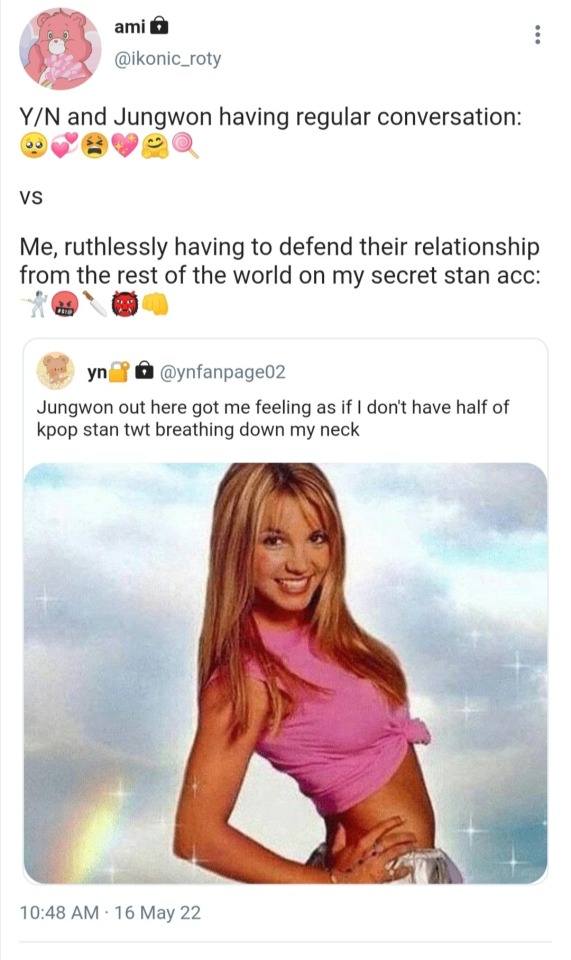Tap the yn display name in quote
571x960 pixels.
[x=97, y=372]
